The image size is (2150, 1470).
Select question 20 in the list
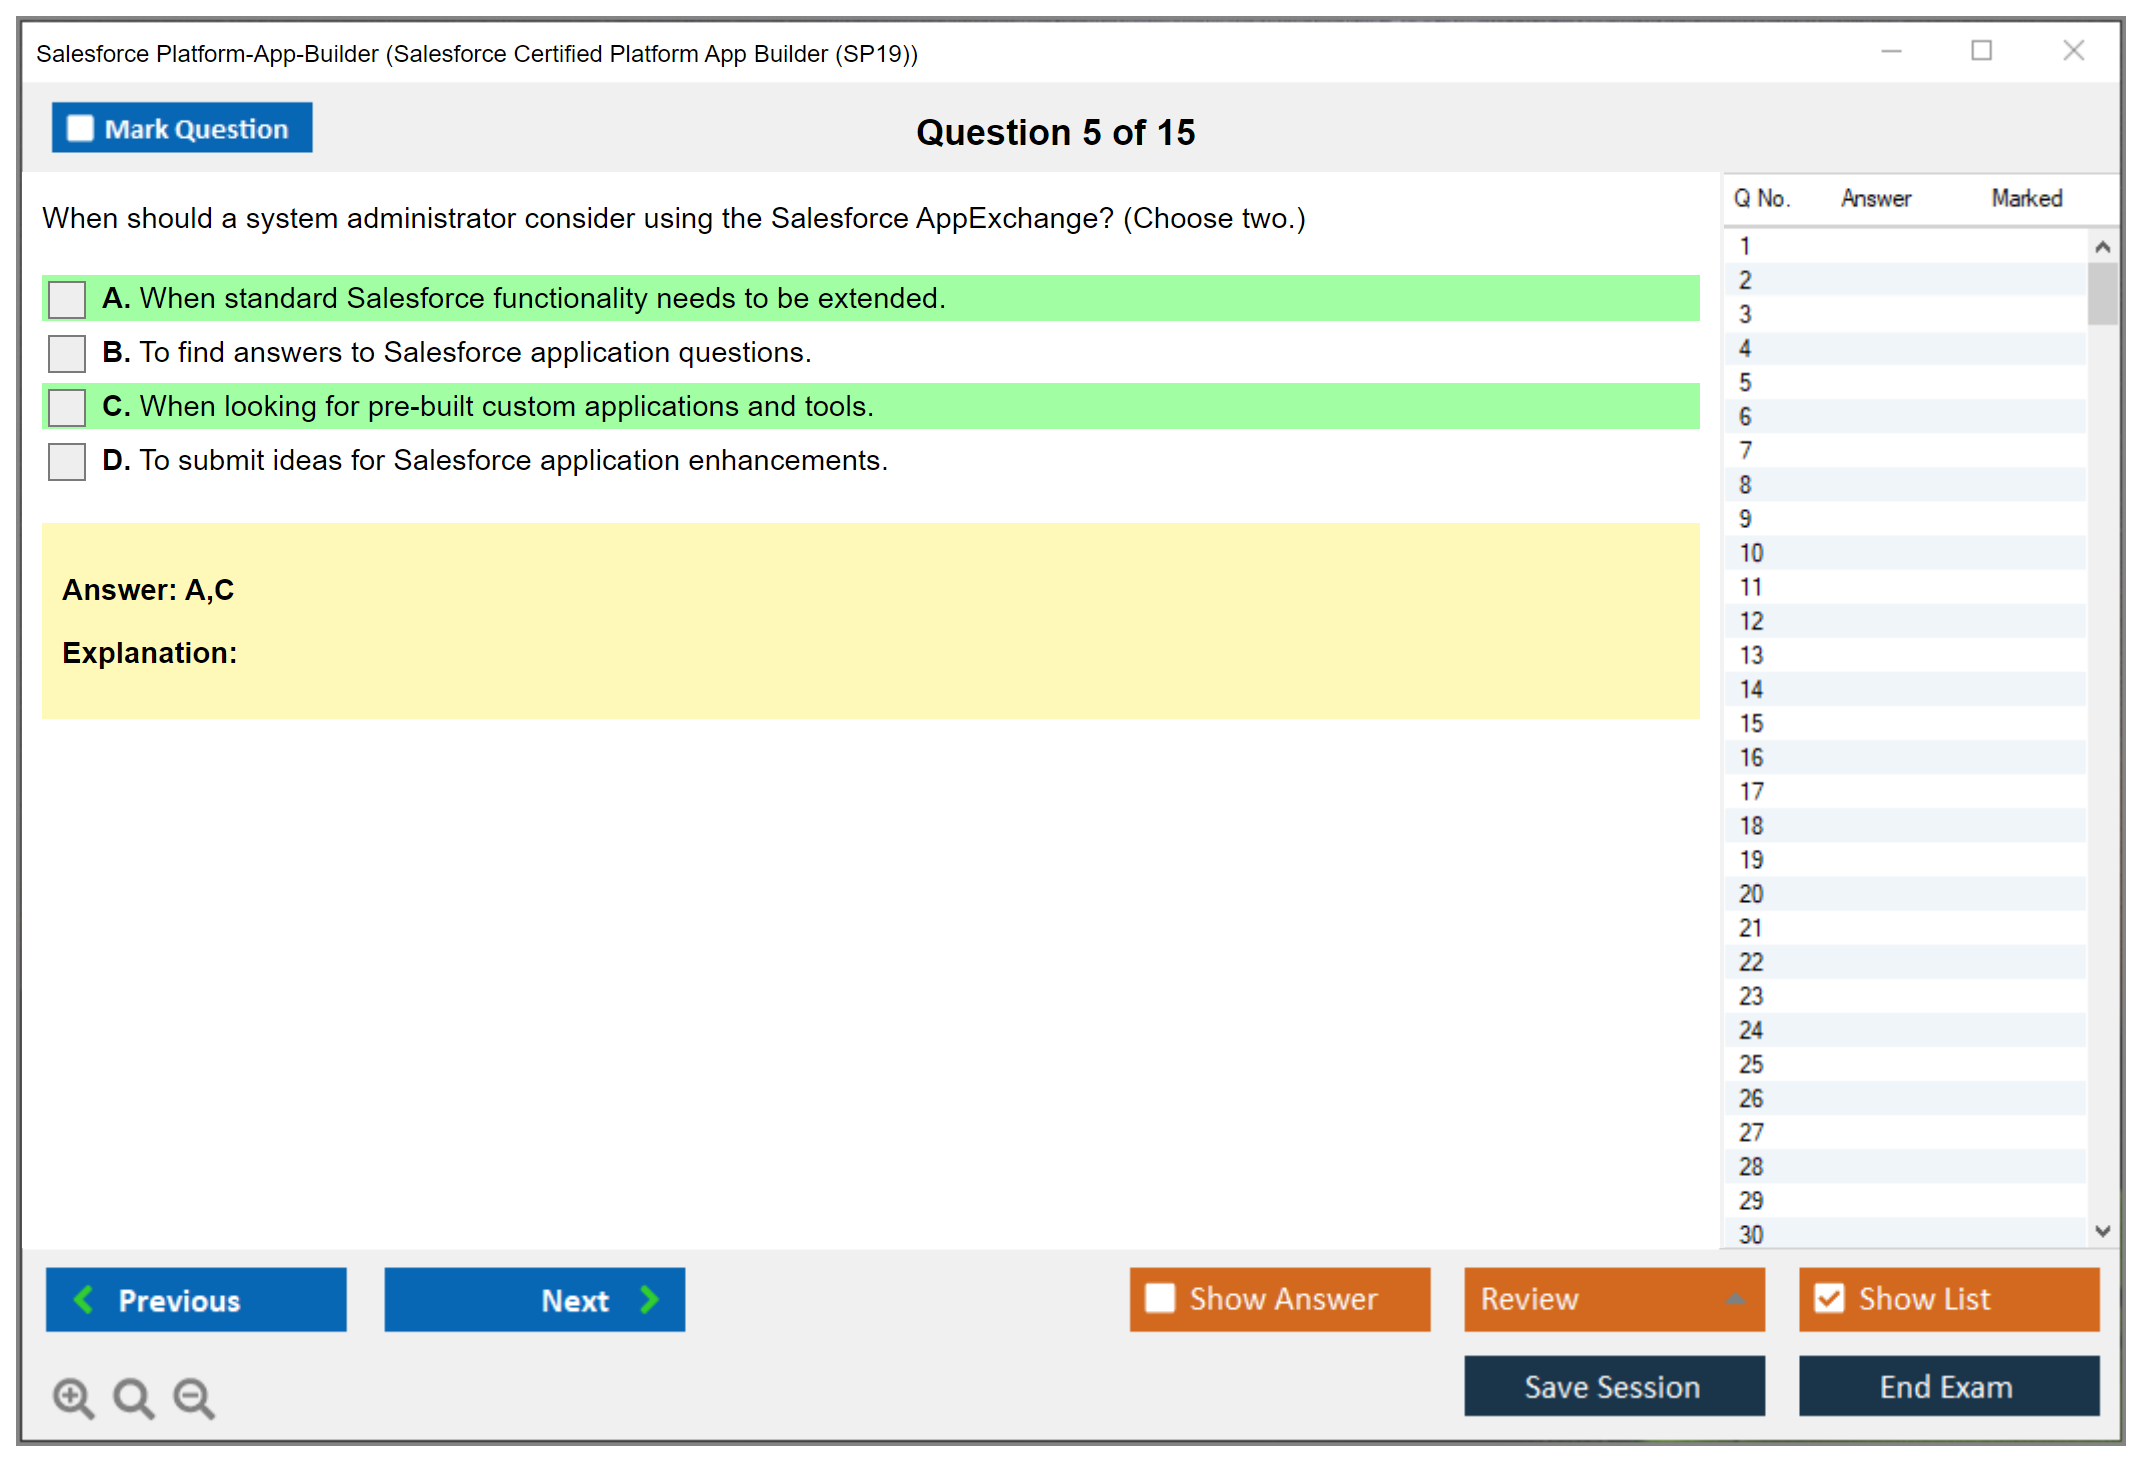point(1751,894)
